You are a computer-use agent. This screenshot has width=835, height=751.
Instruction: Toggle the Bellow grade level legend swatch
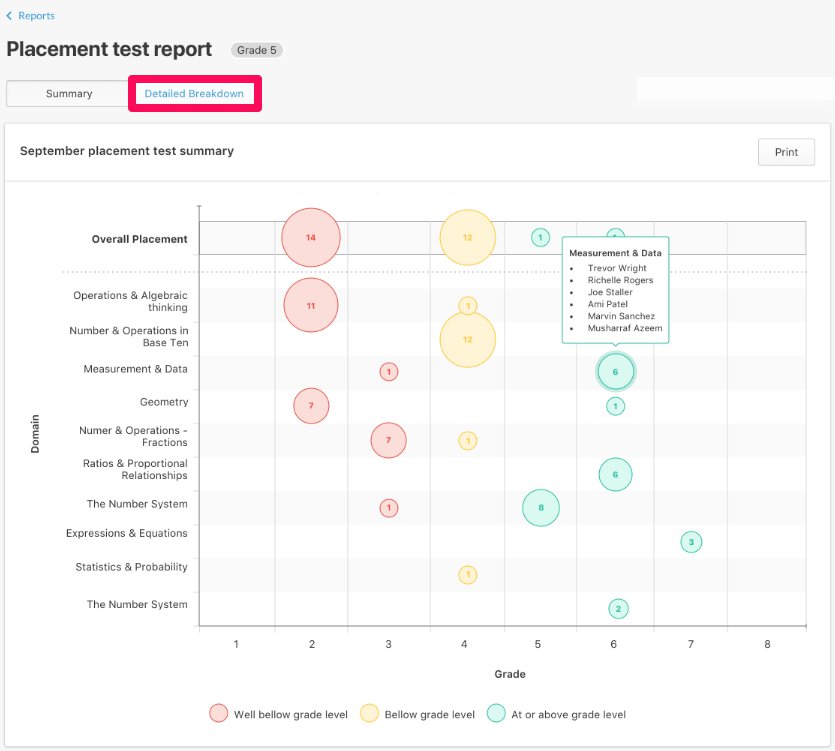pos(369,713)
